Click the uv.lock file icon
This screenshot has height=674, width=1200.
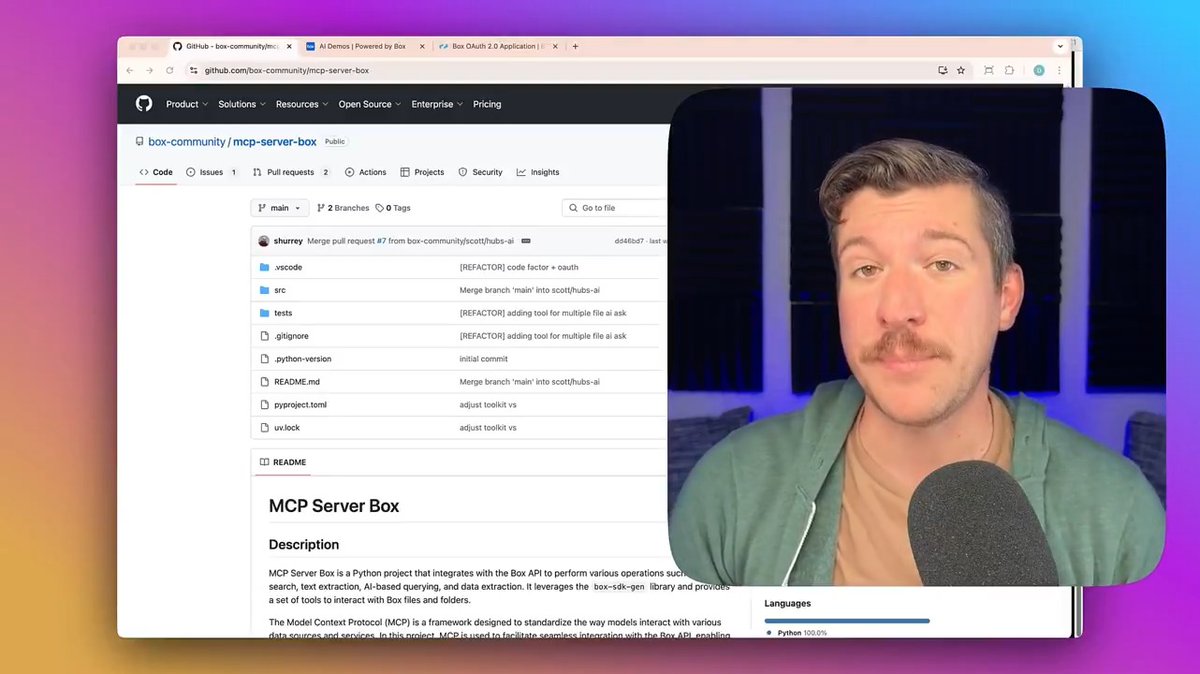[x=265, y=428]
